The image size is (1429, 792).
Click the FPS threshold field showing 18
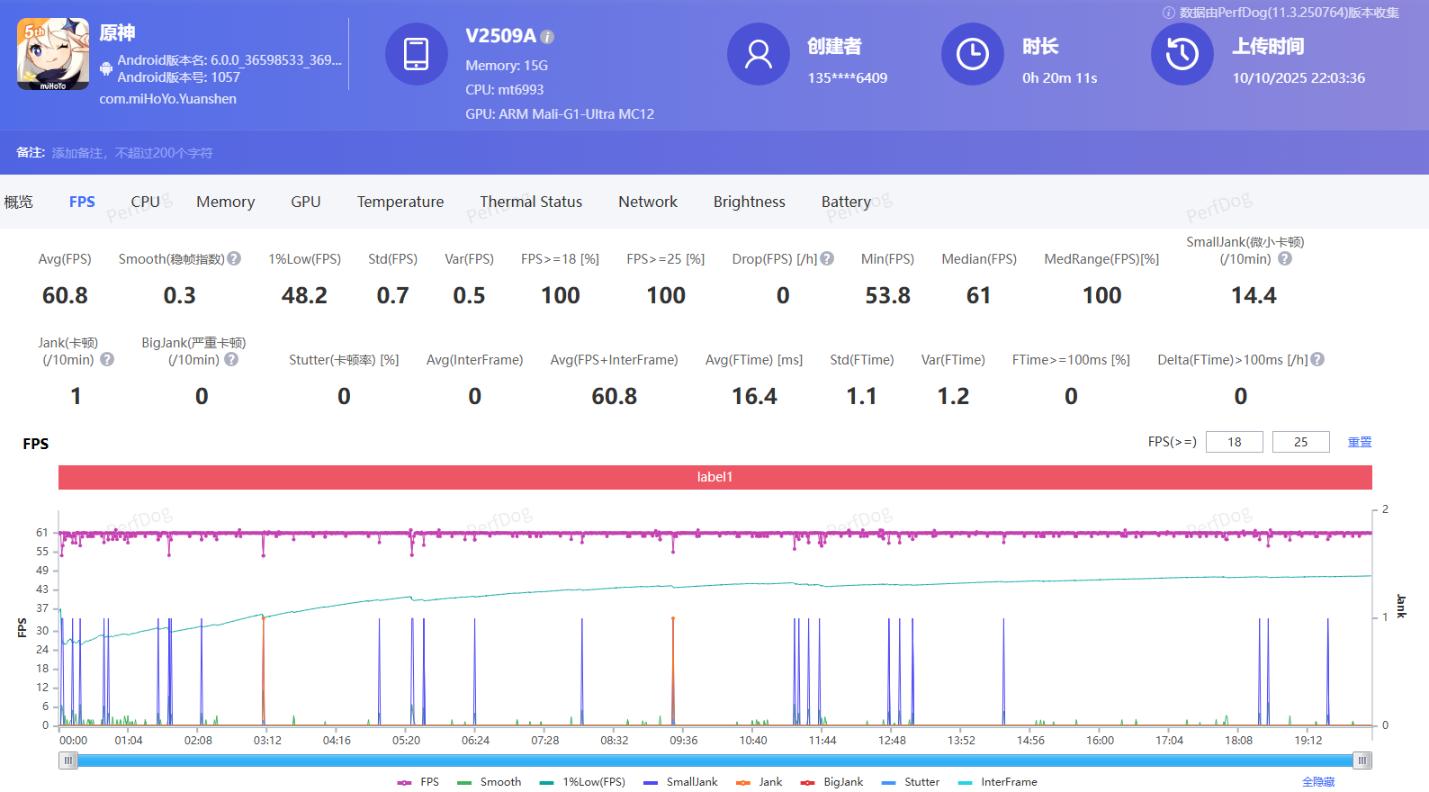pyautogui.click(x=1234, y=442)
